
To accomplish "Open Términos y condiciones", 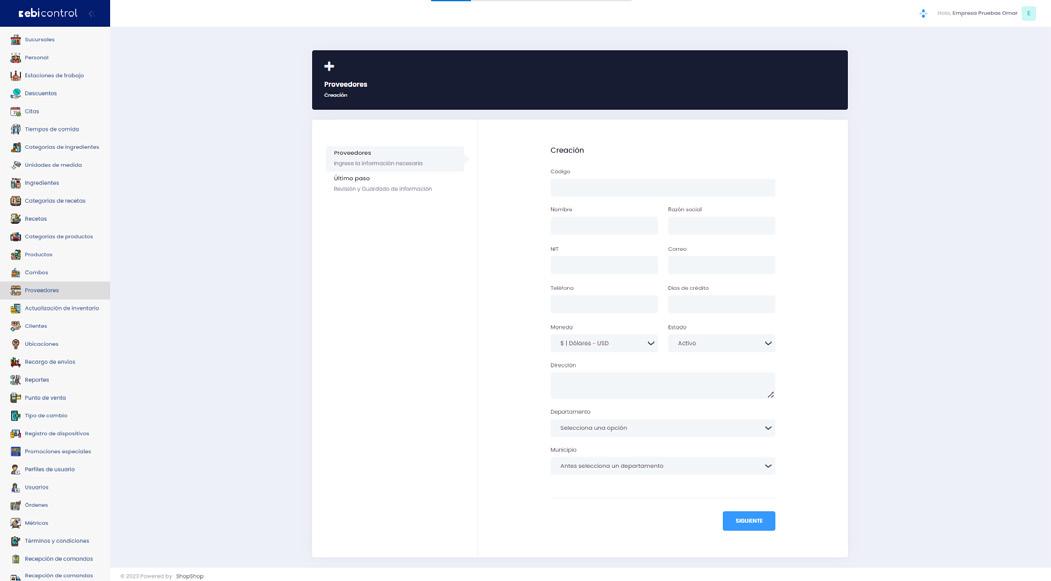I will (x=57, y=541).
